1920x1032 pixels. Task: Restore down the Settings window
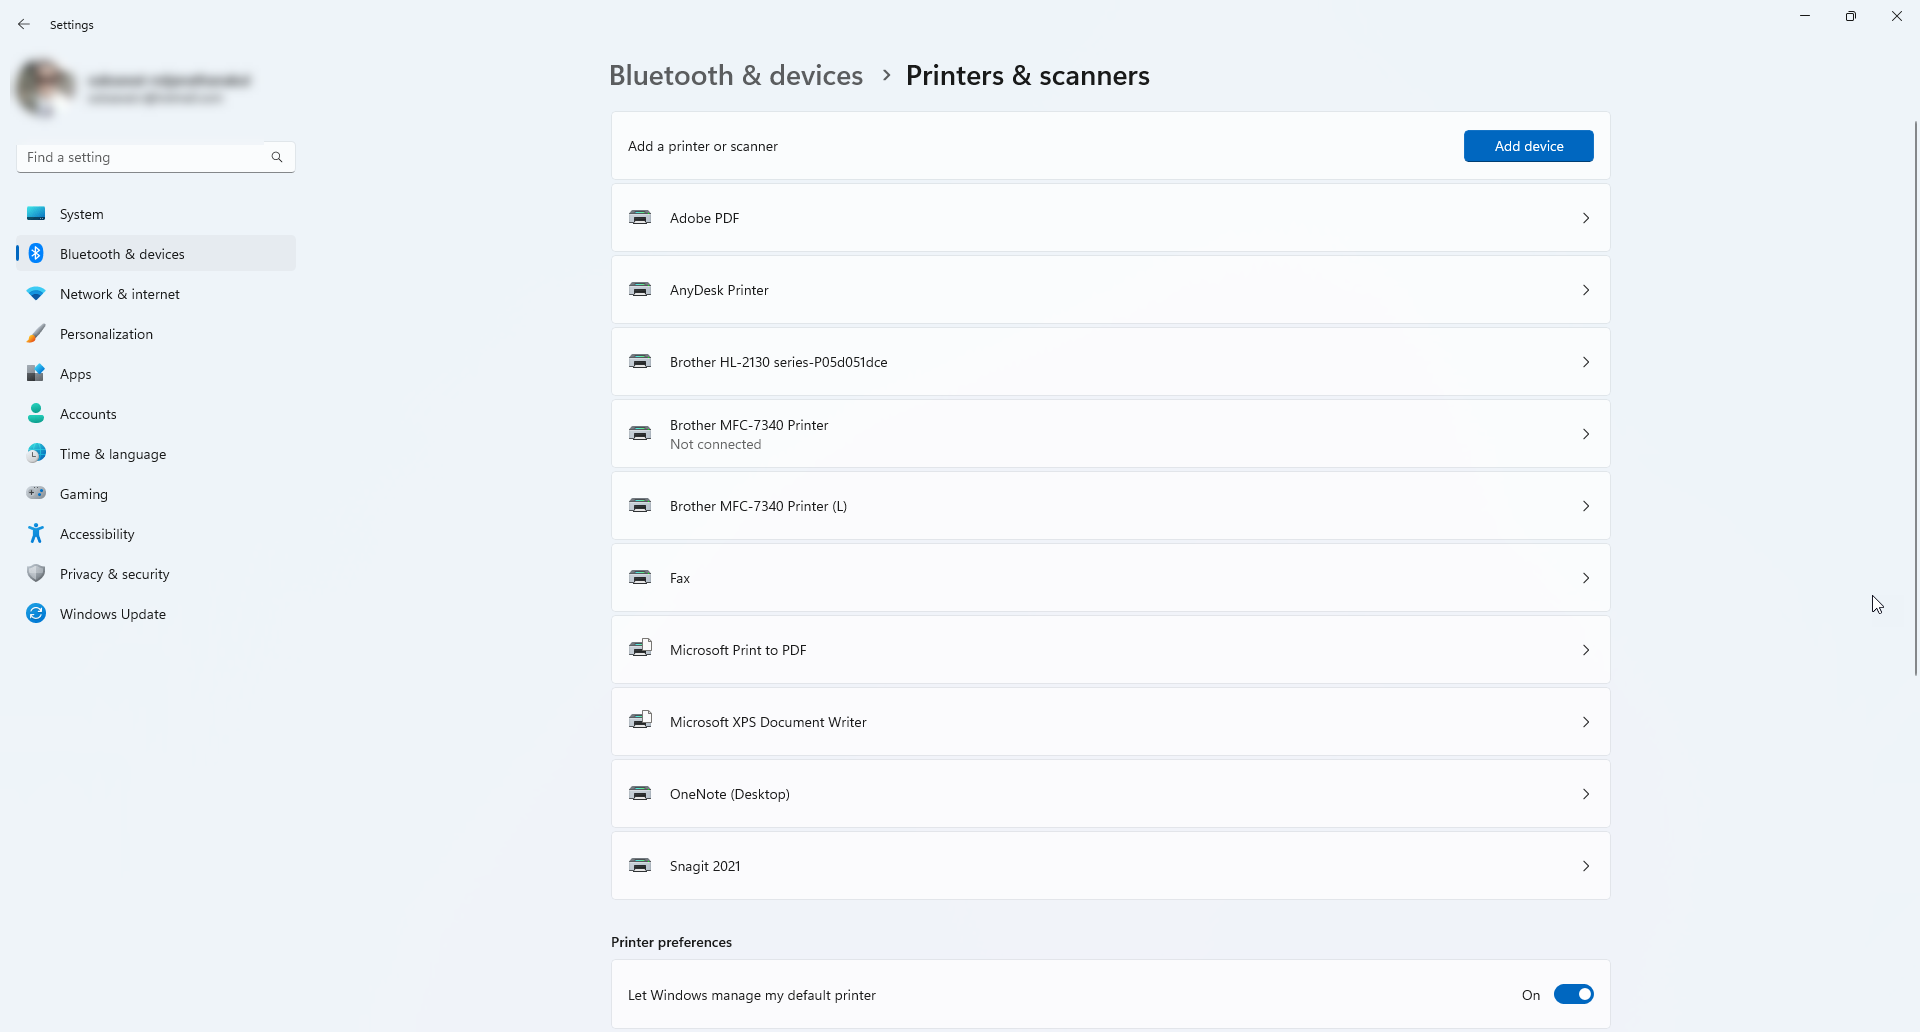click(x=1851, y=16)
